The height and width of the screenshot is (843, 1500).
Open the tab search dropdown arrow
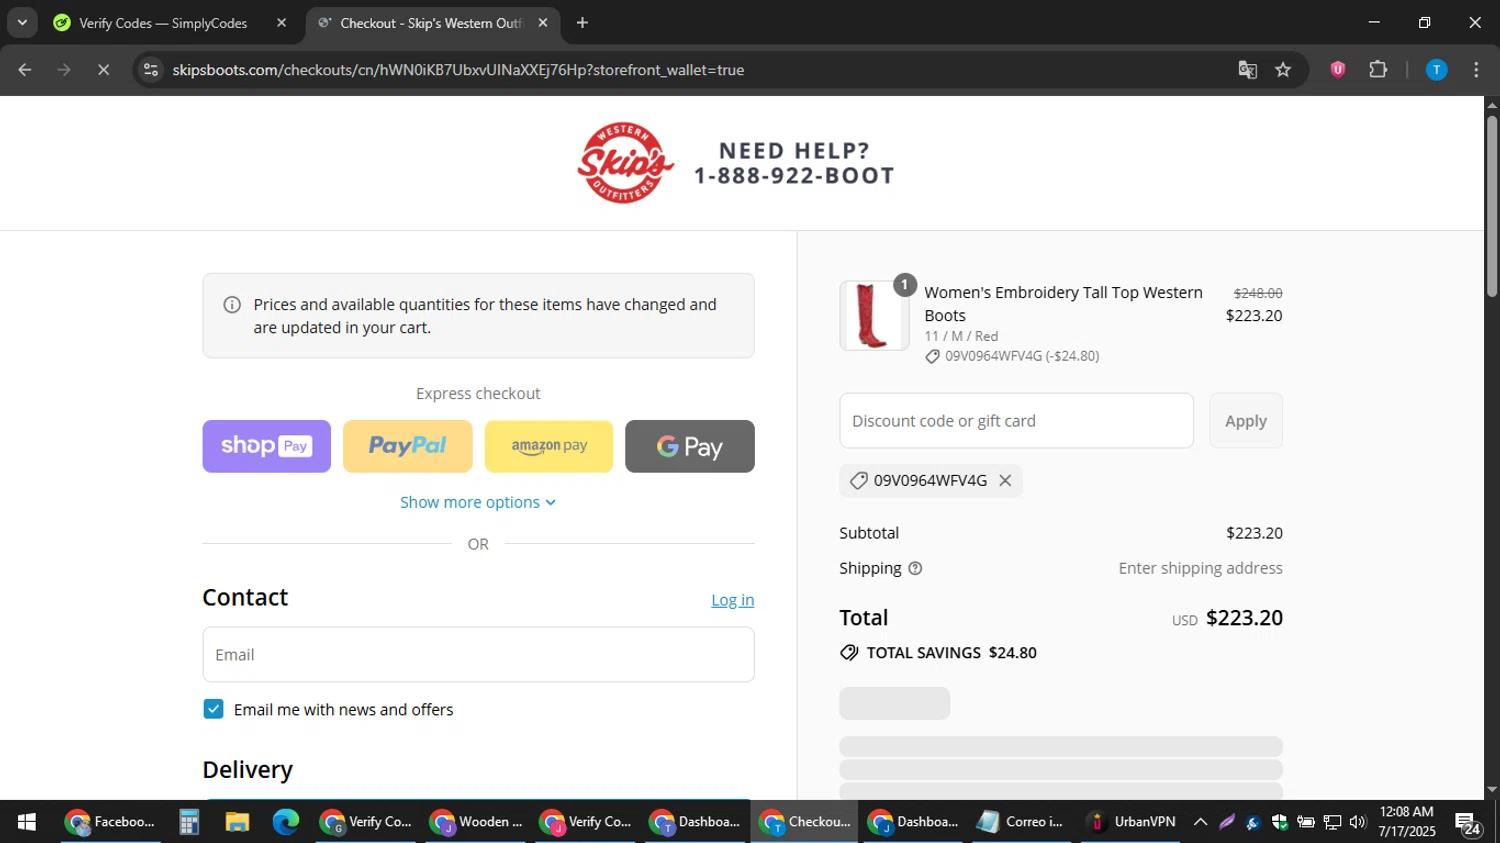(22, 23)
